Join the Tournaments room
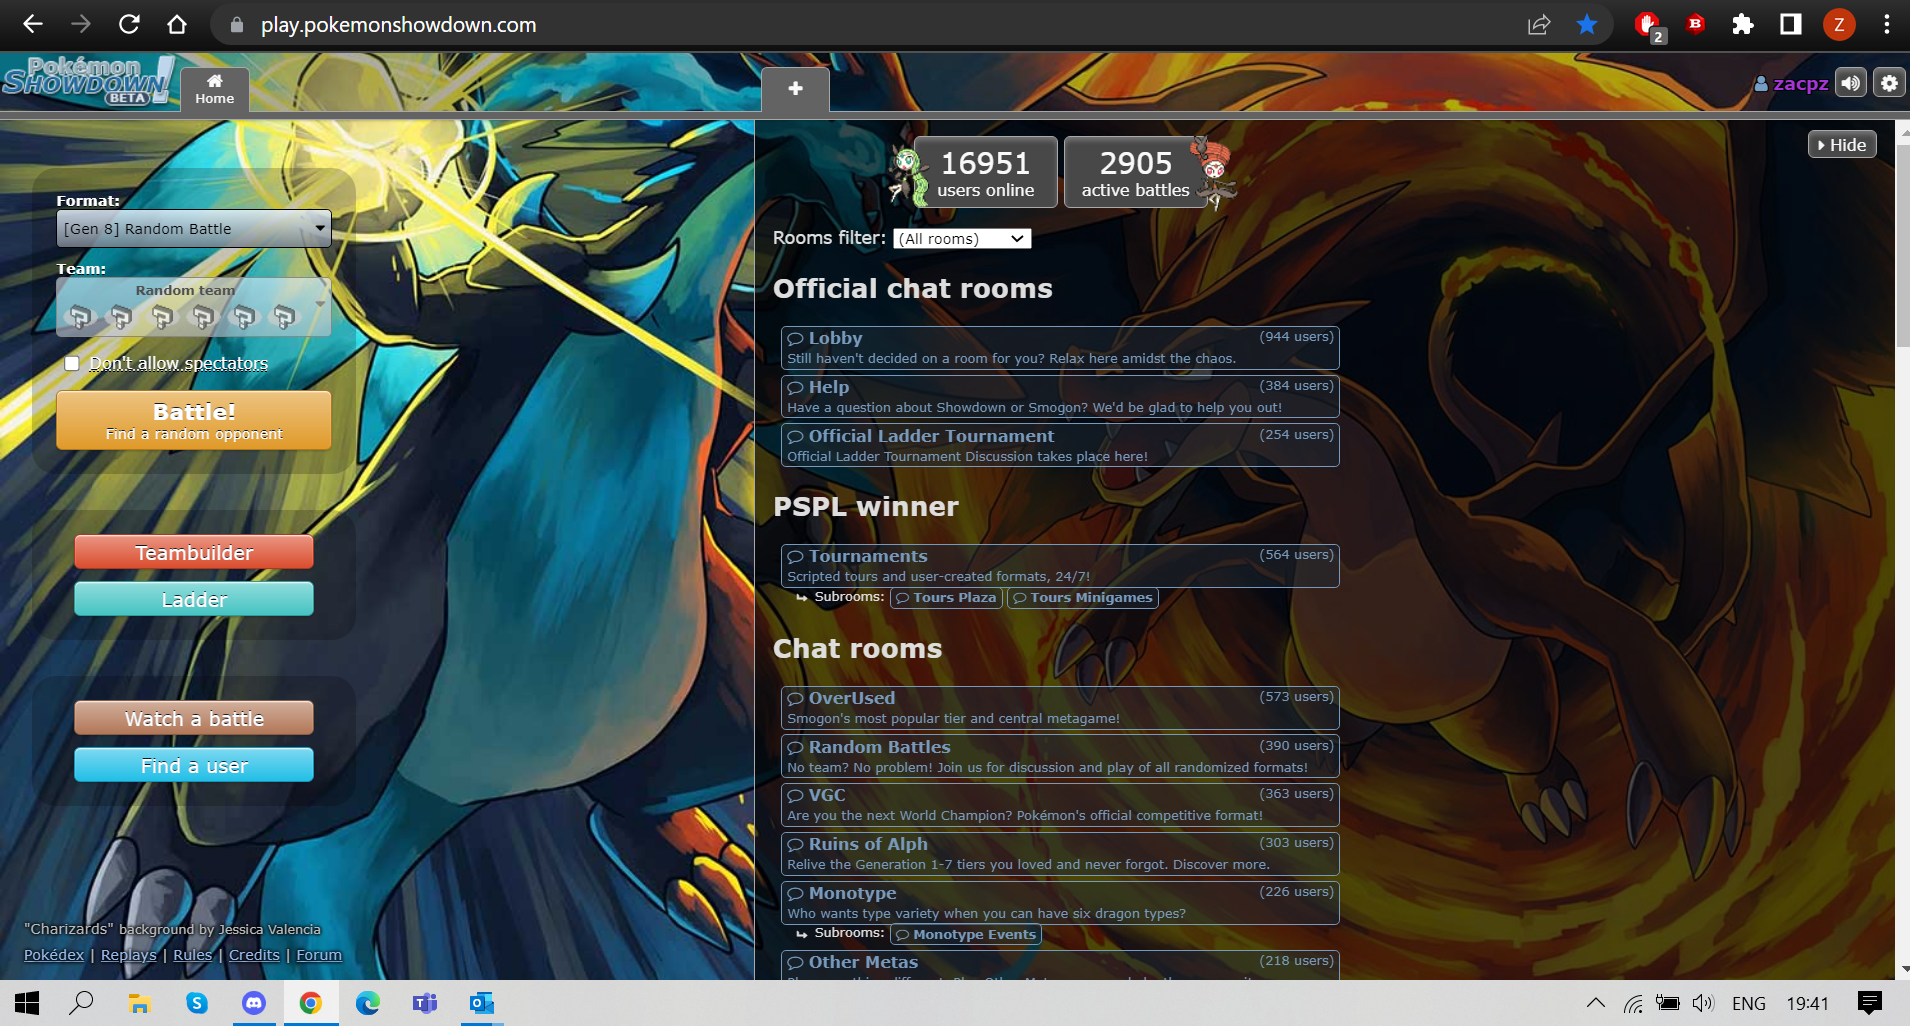The width and height of the screenshot is (1910, 1026). (x=1060, y=566)
